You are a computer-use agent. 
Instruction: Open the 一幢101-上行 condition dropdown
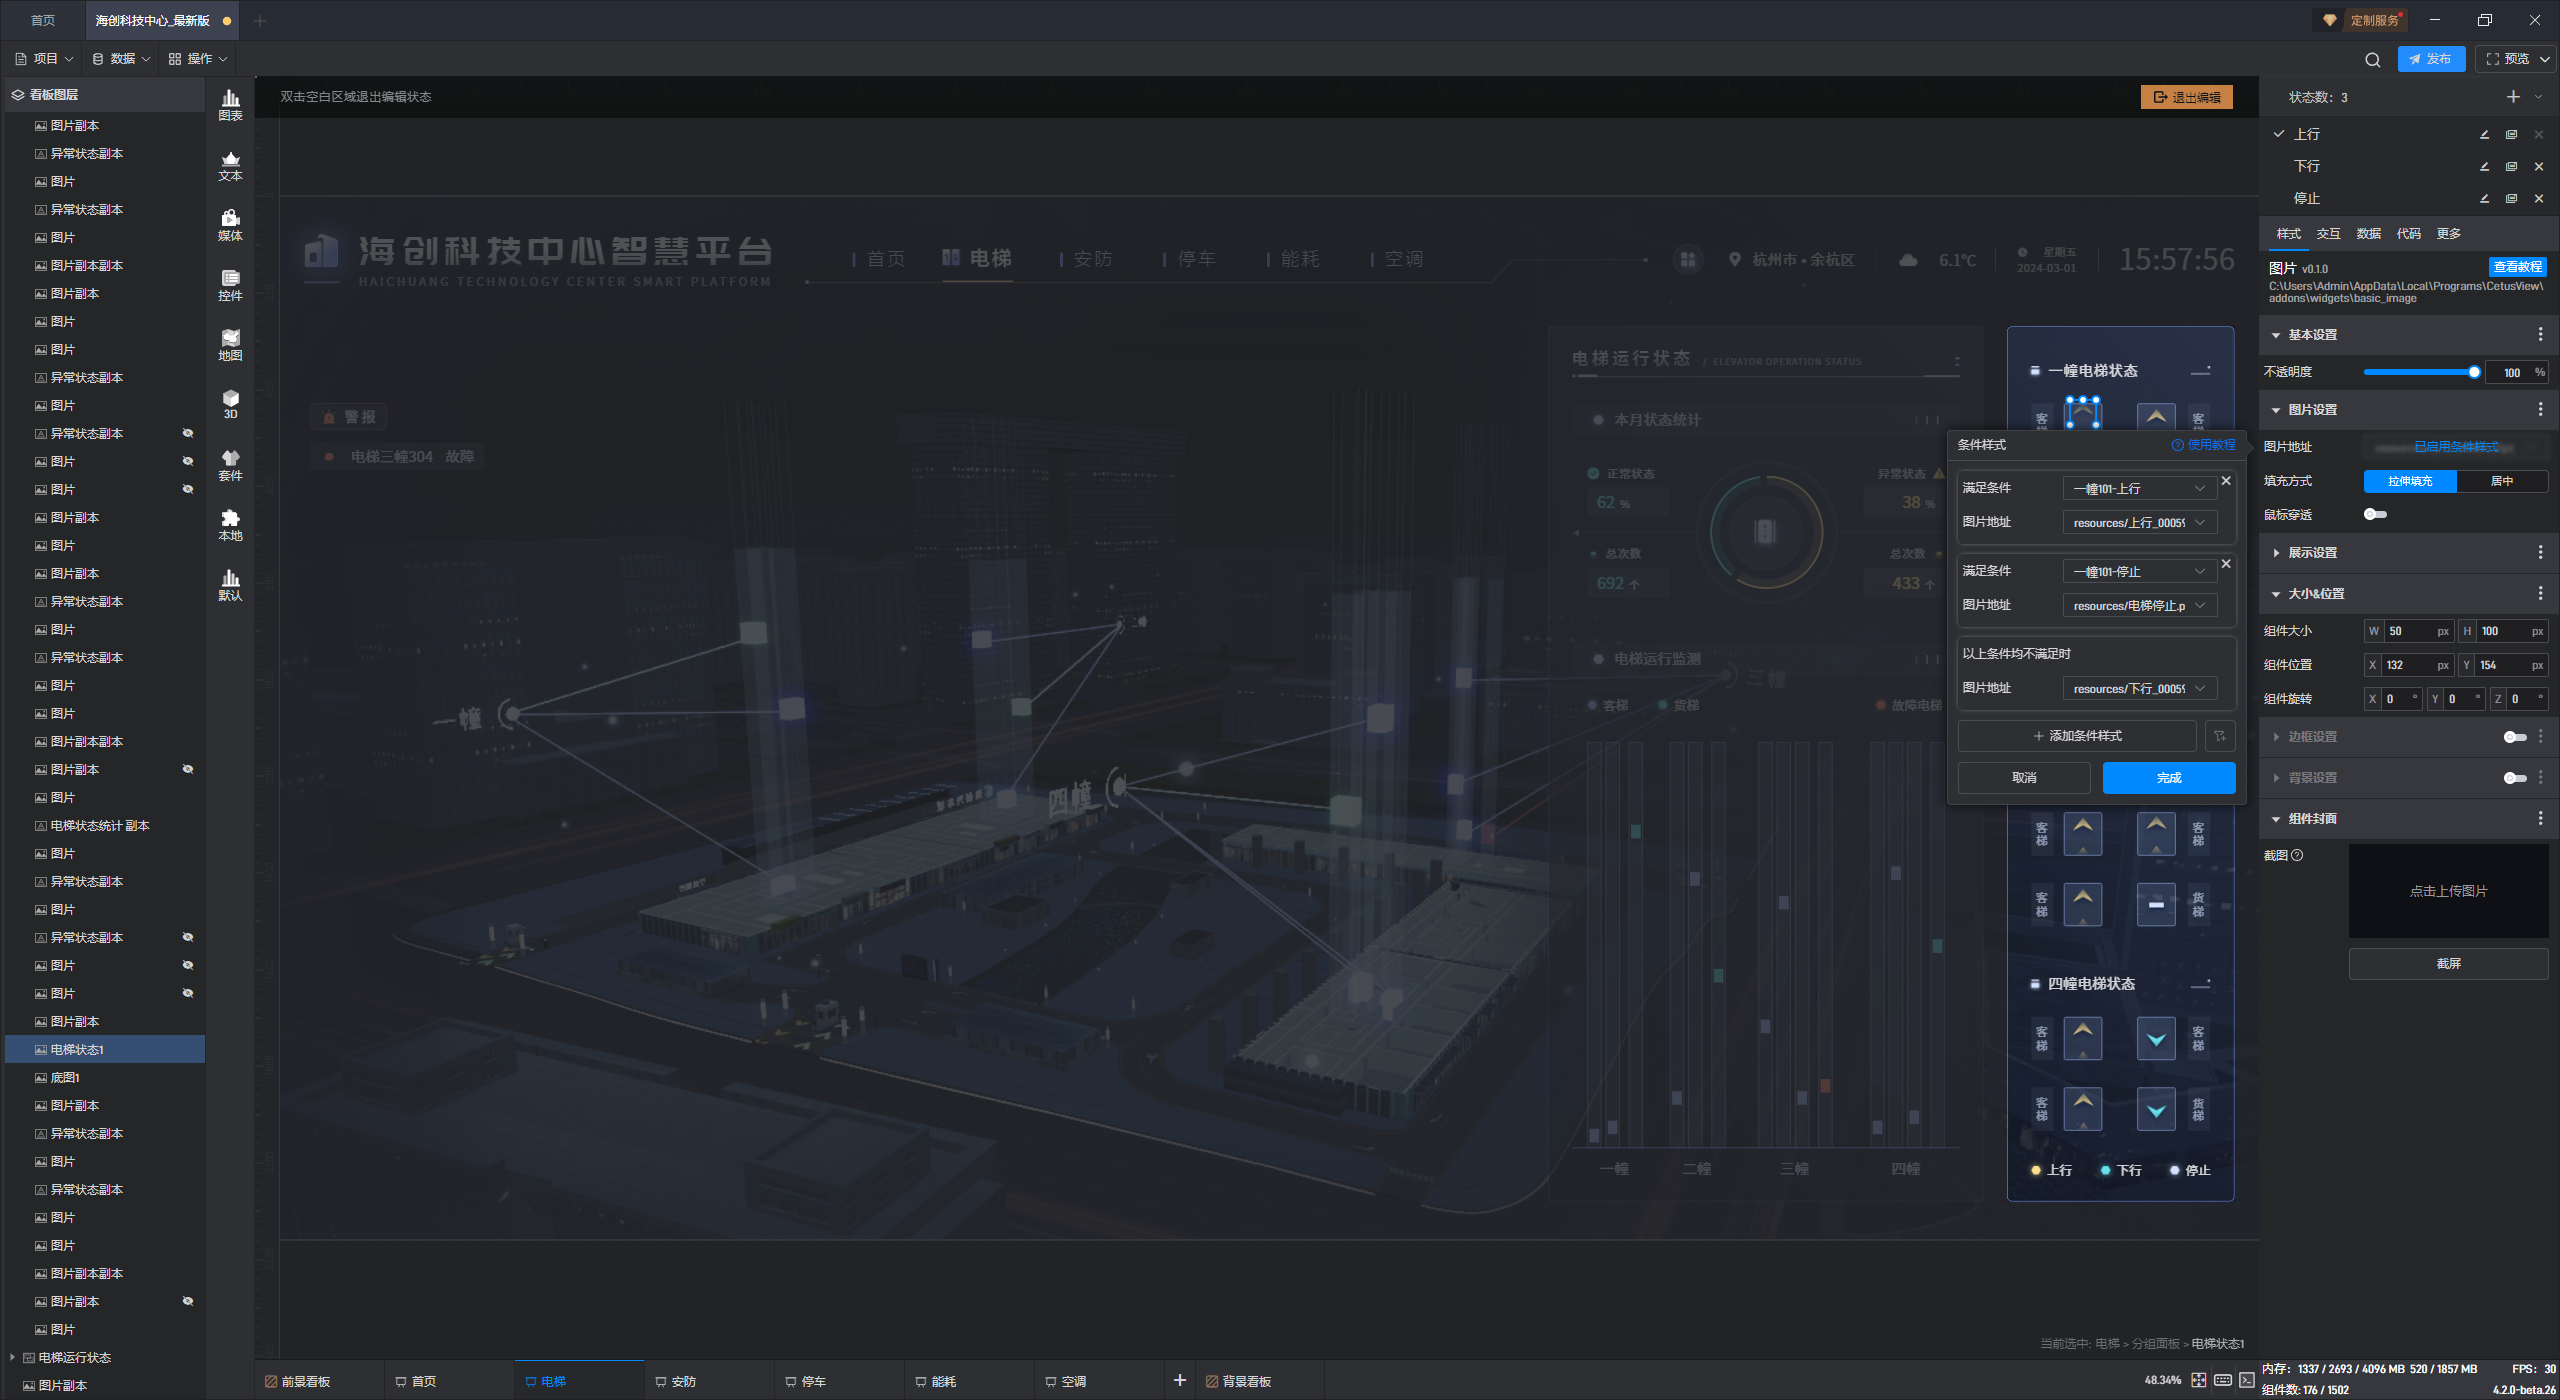coord(2139,488)
